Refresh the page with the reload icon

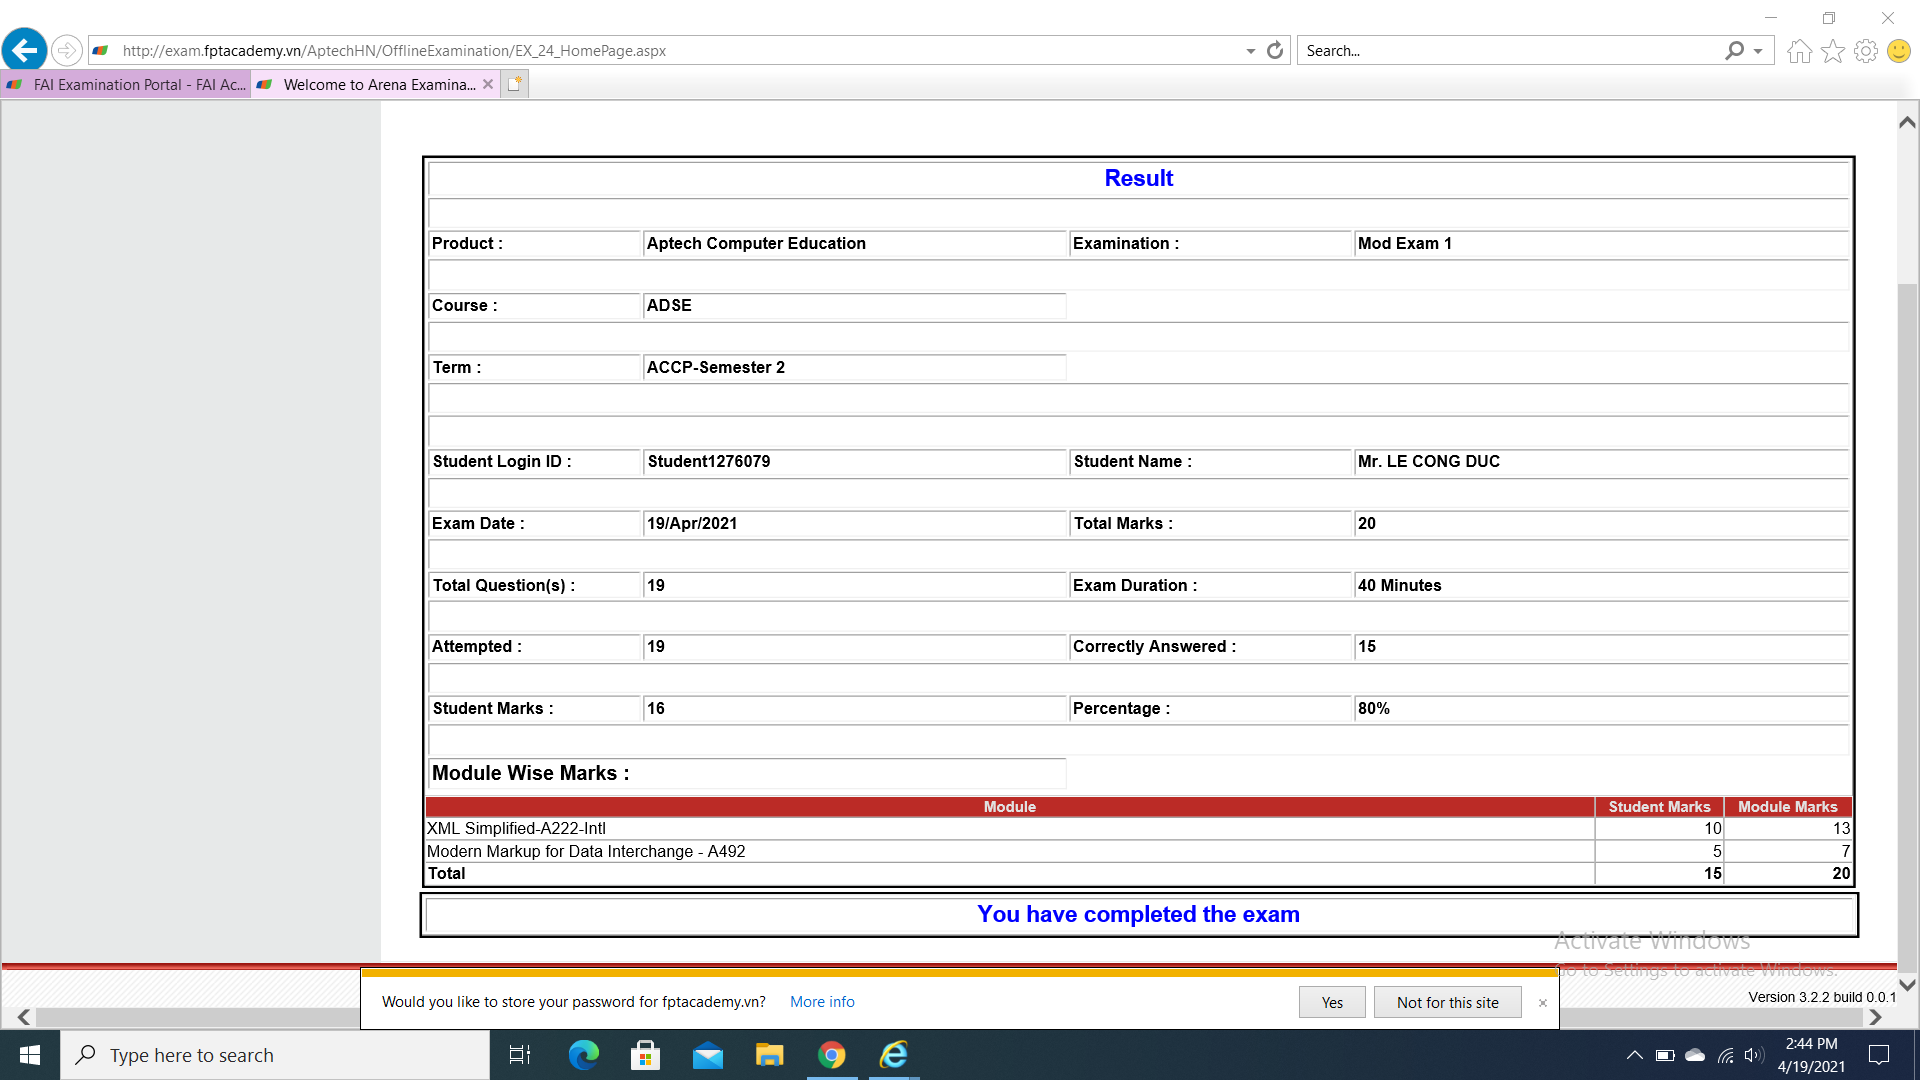1275,50
